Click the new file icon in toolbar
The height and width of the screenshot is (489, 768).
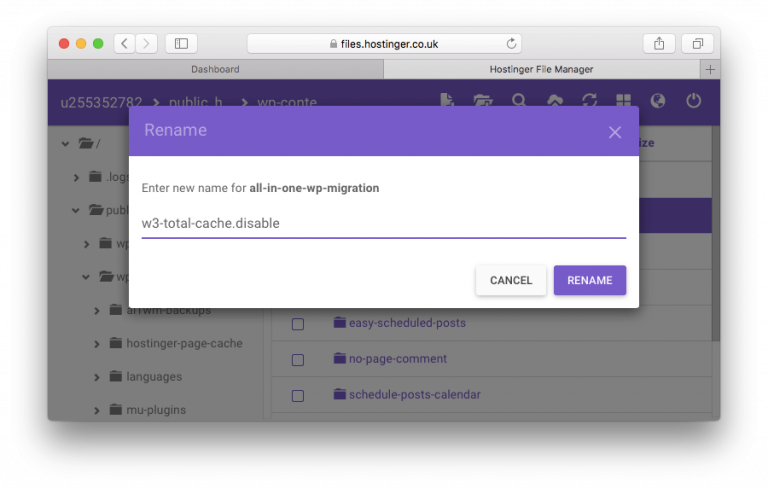447,100
